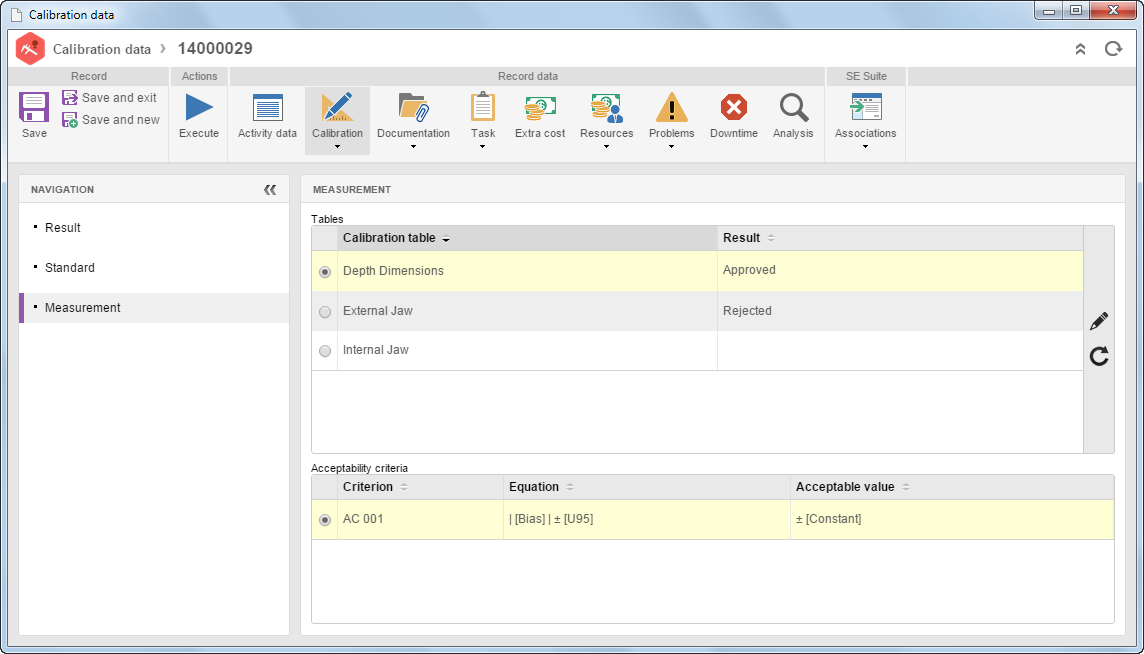Expand the Calibration dropdown arrow
The image size is (1144, 654).
tap(337, 147)
